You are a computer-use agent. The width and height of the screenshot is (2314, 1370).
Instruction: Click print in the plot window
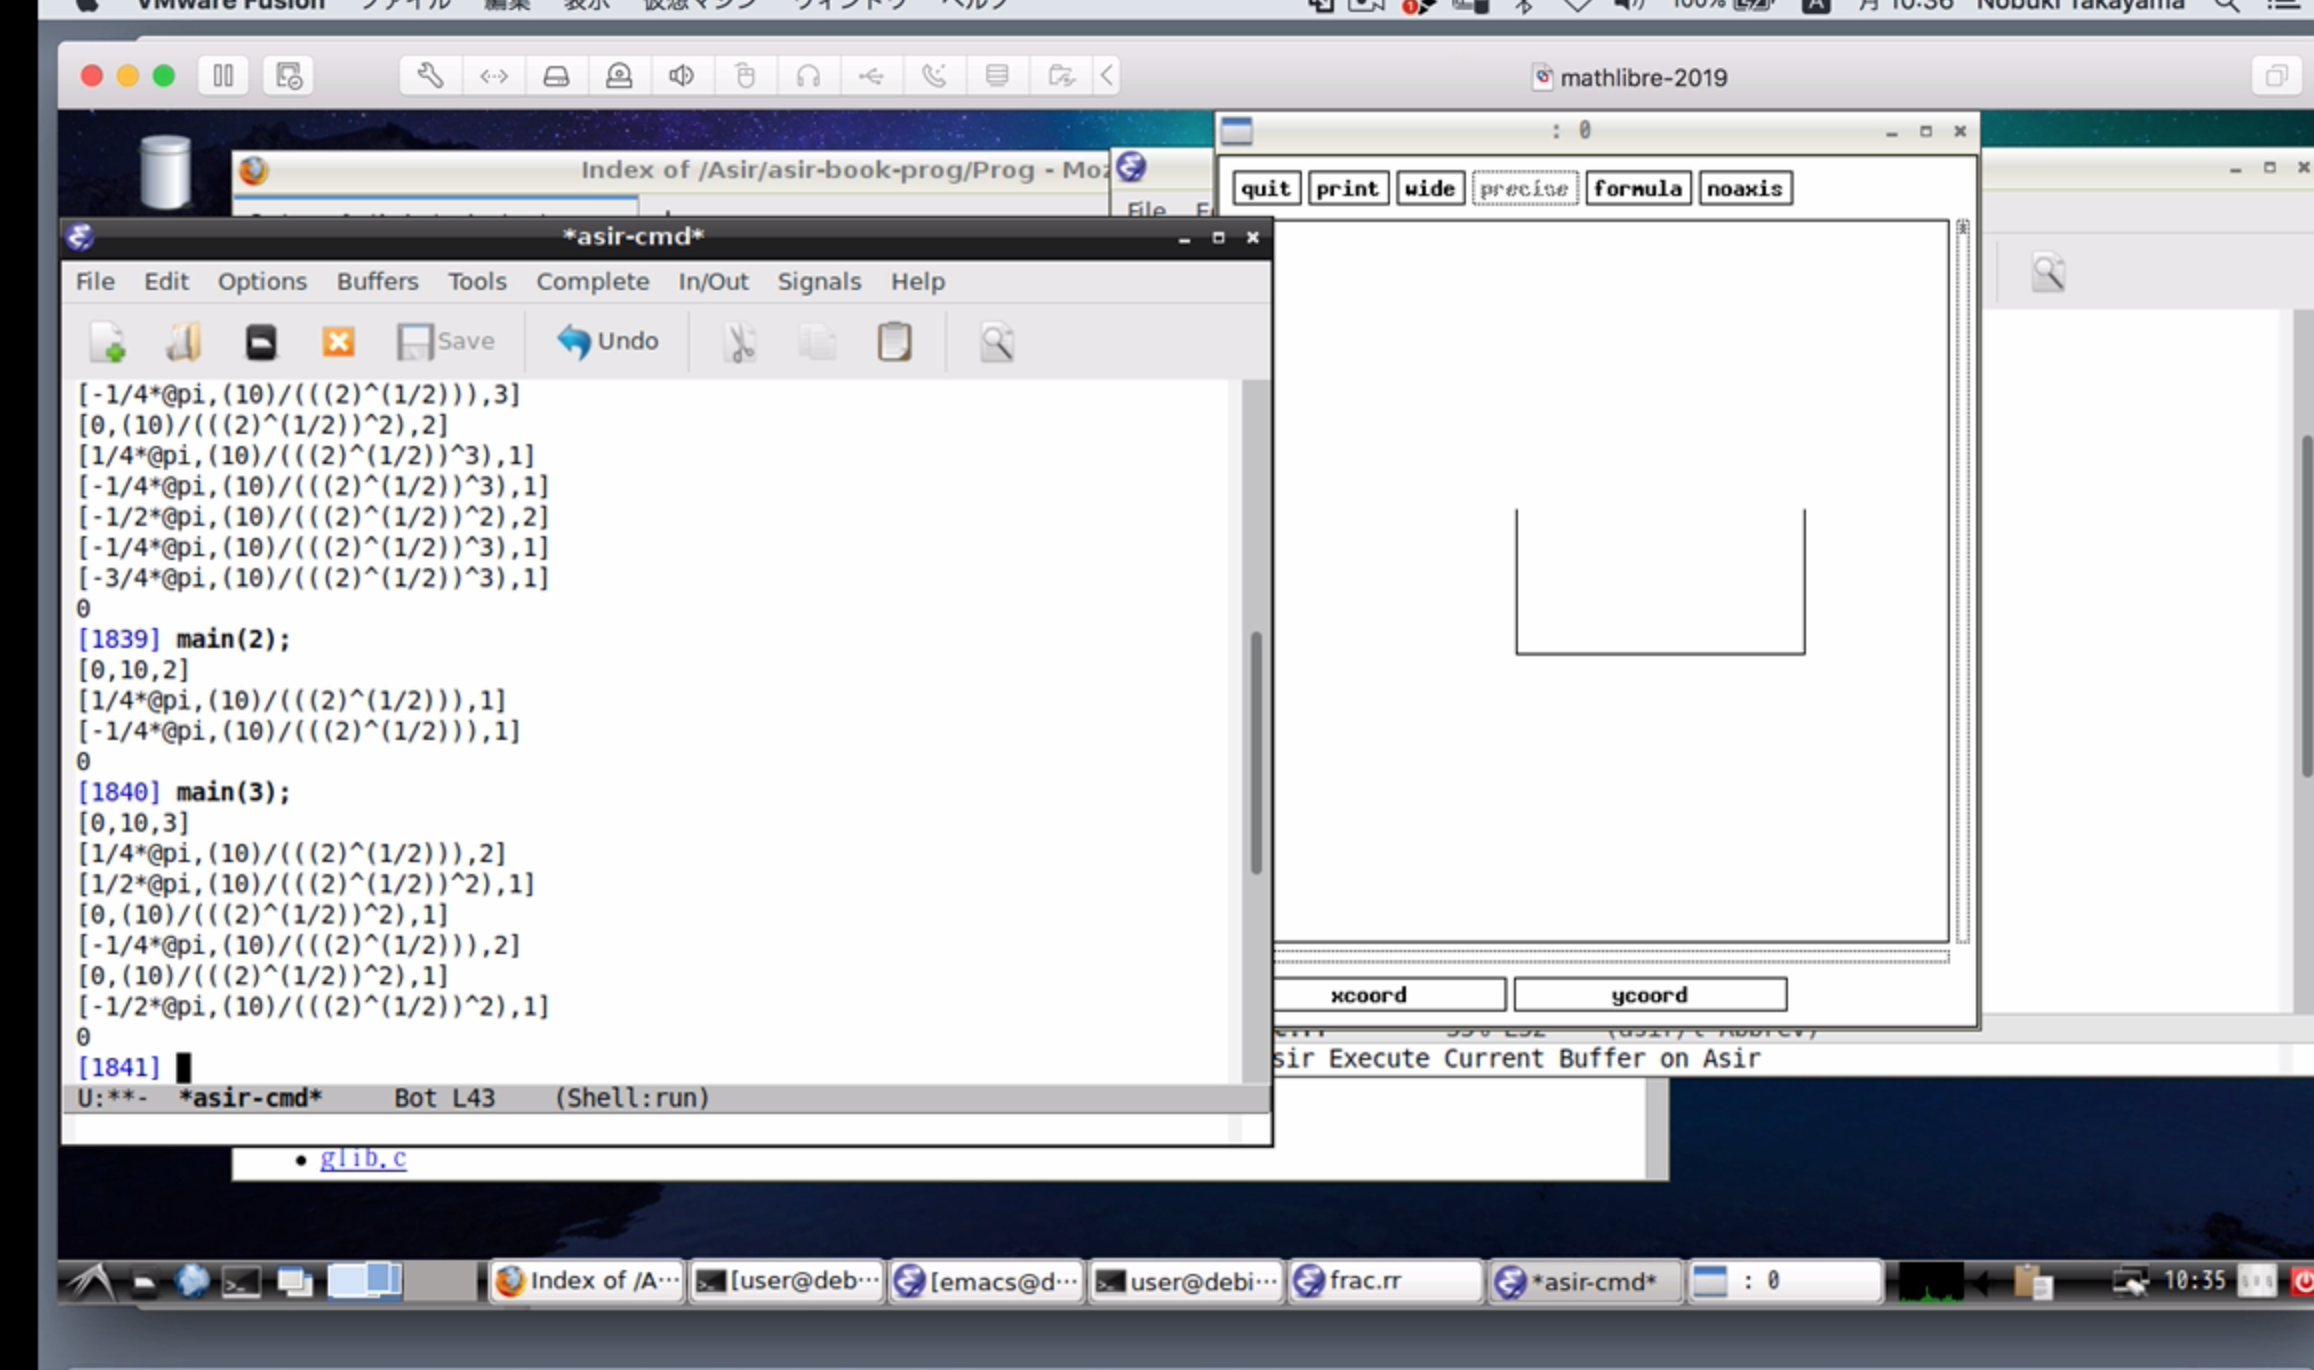pos(1348,188)
